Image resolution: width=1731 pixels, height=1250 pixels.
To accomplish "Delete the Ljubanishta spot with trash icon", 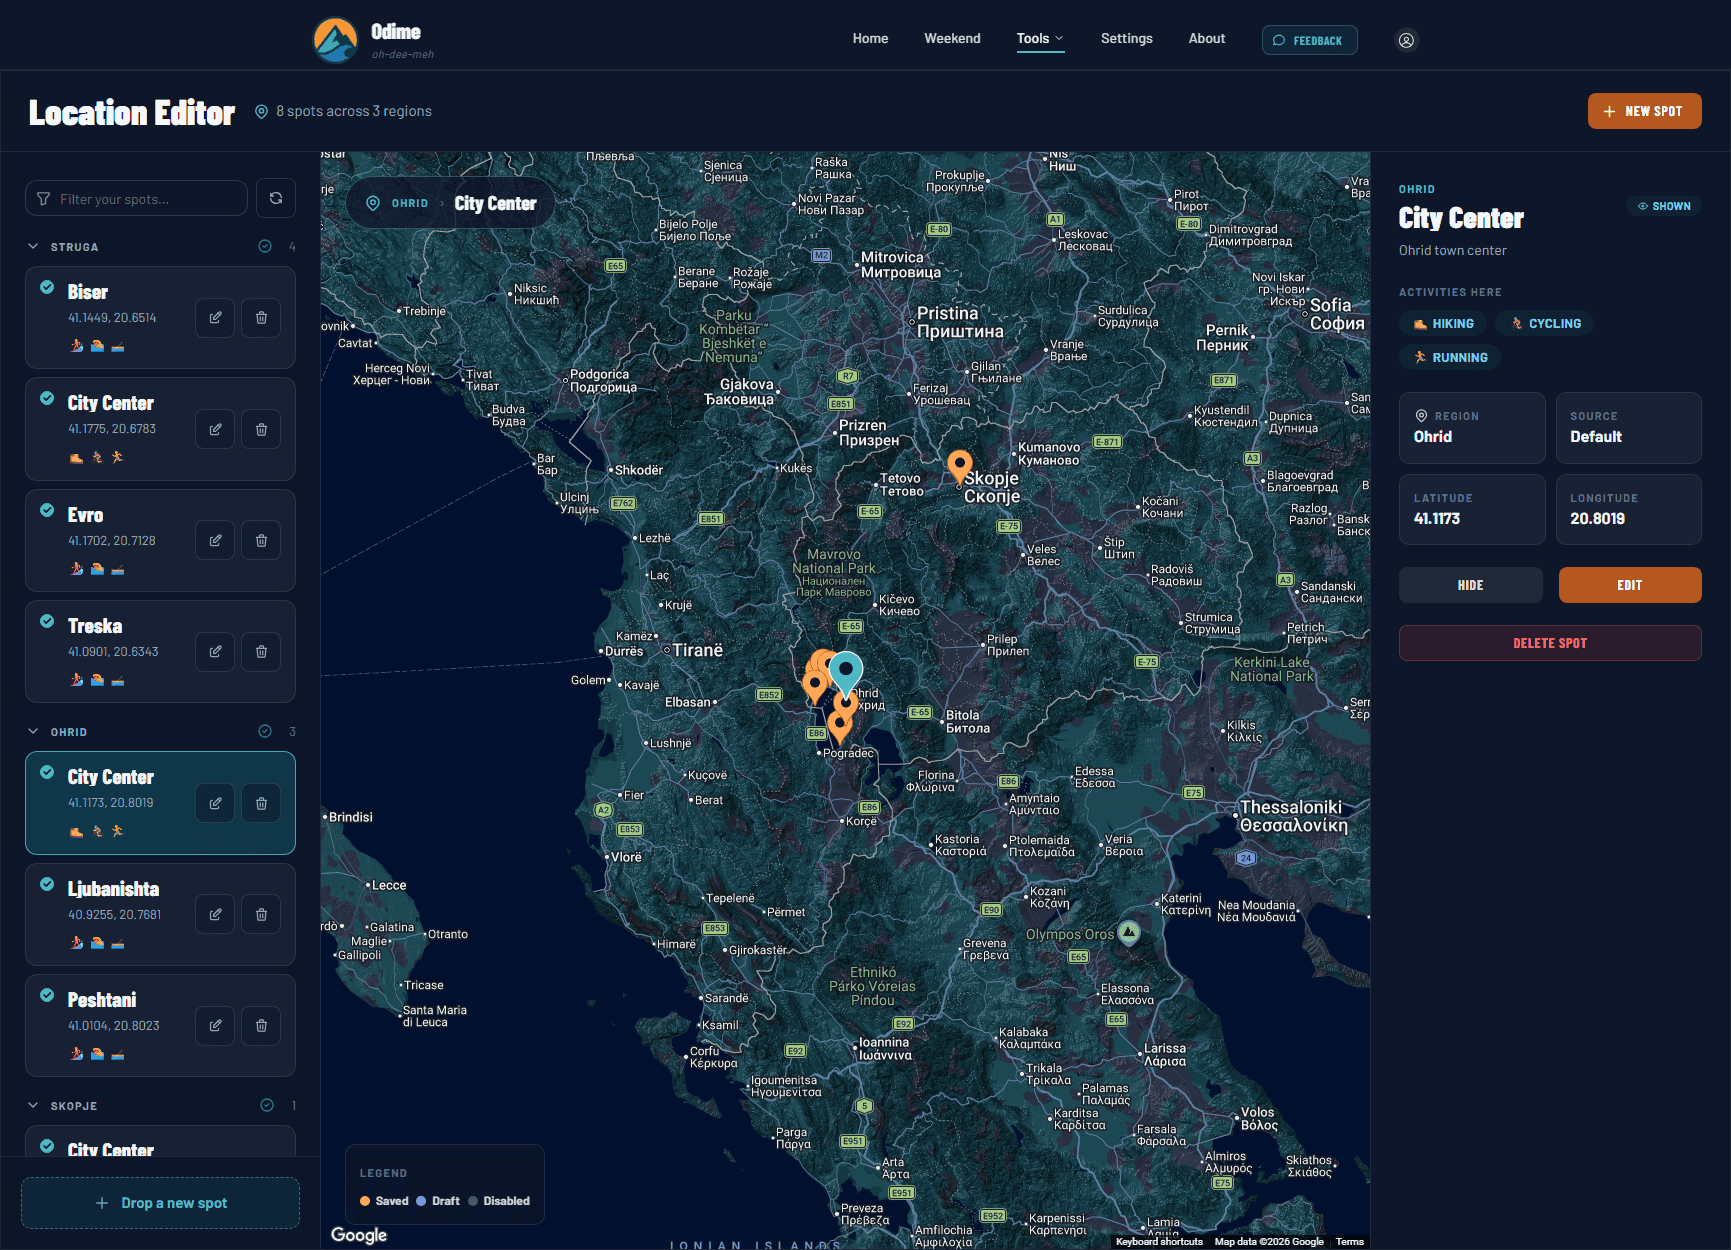I will [261, 914].
